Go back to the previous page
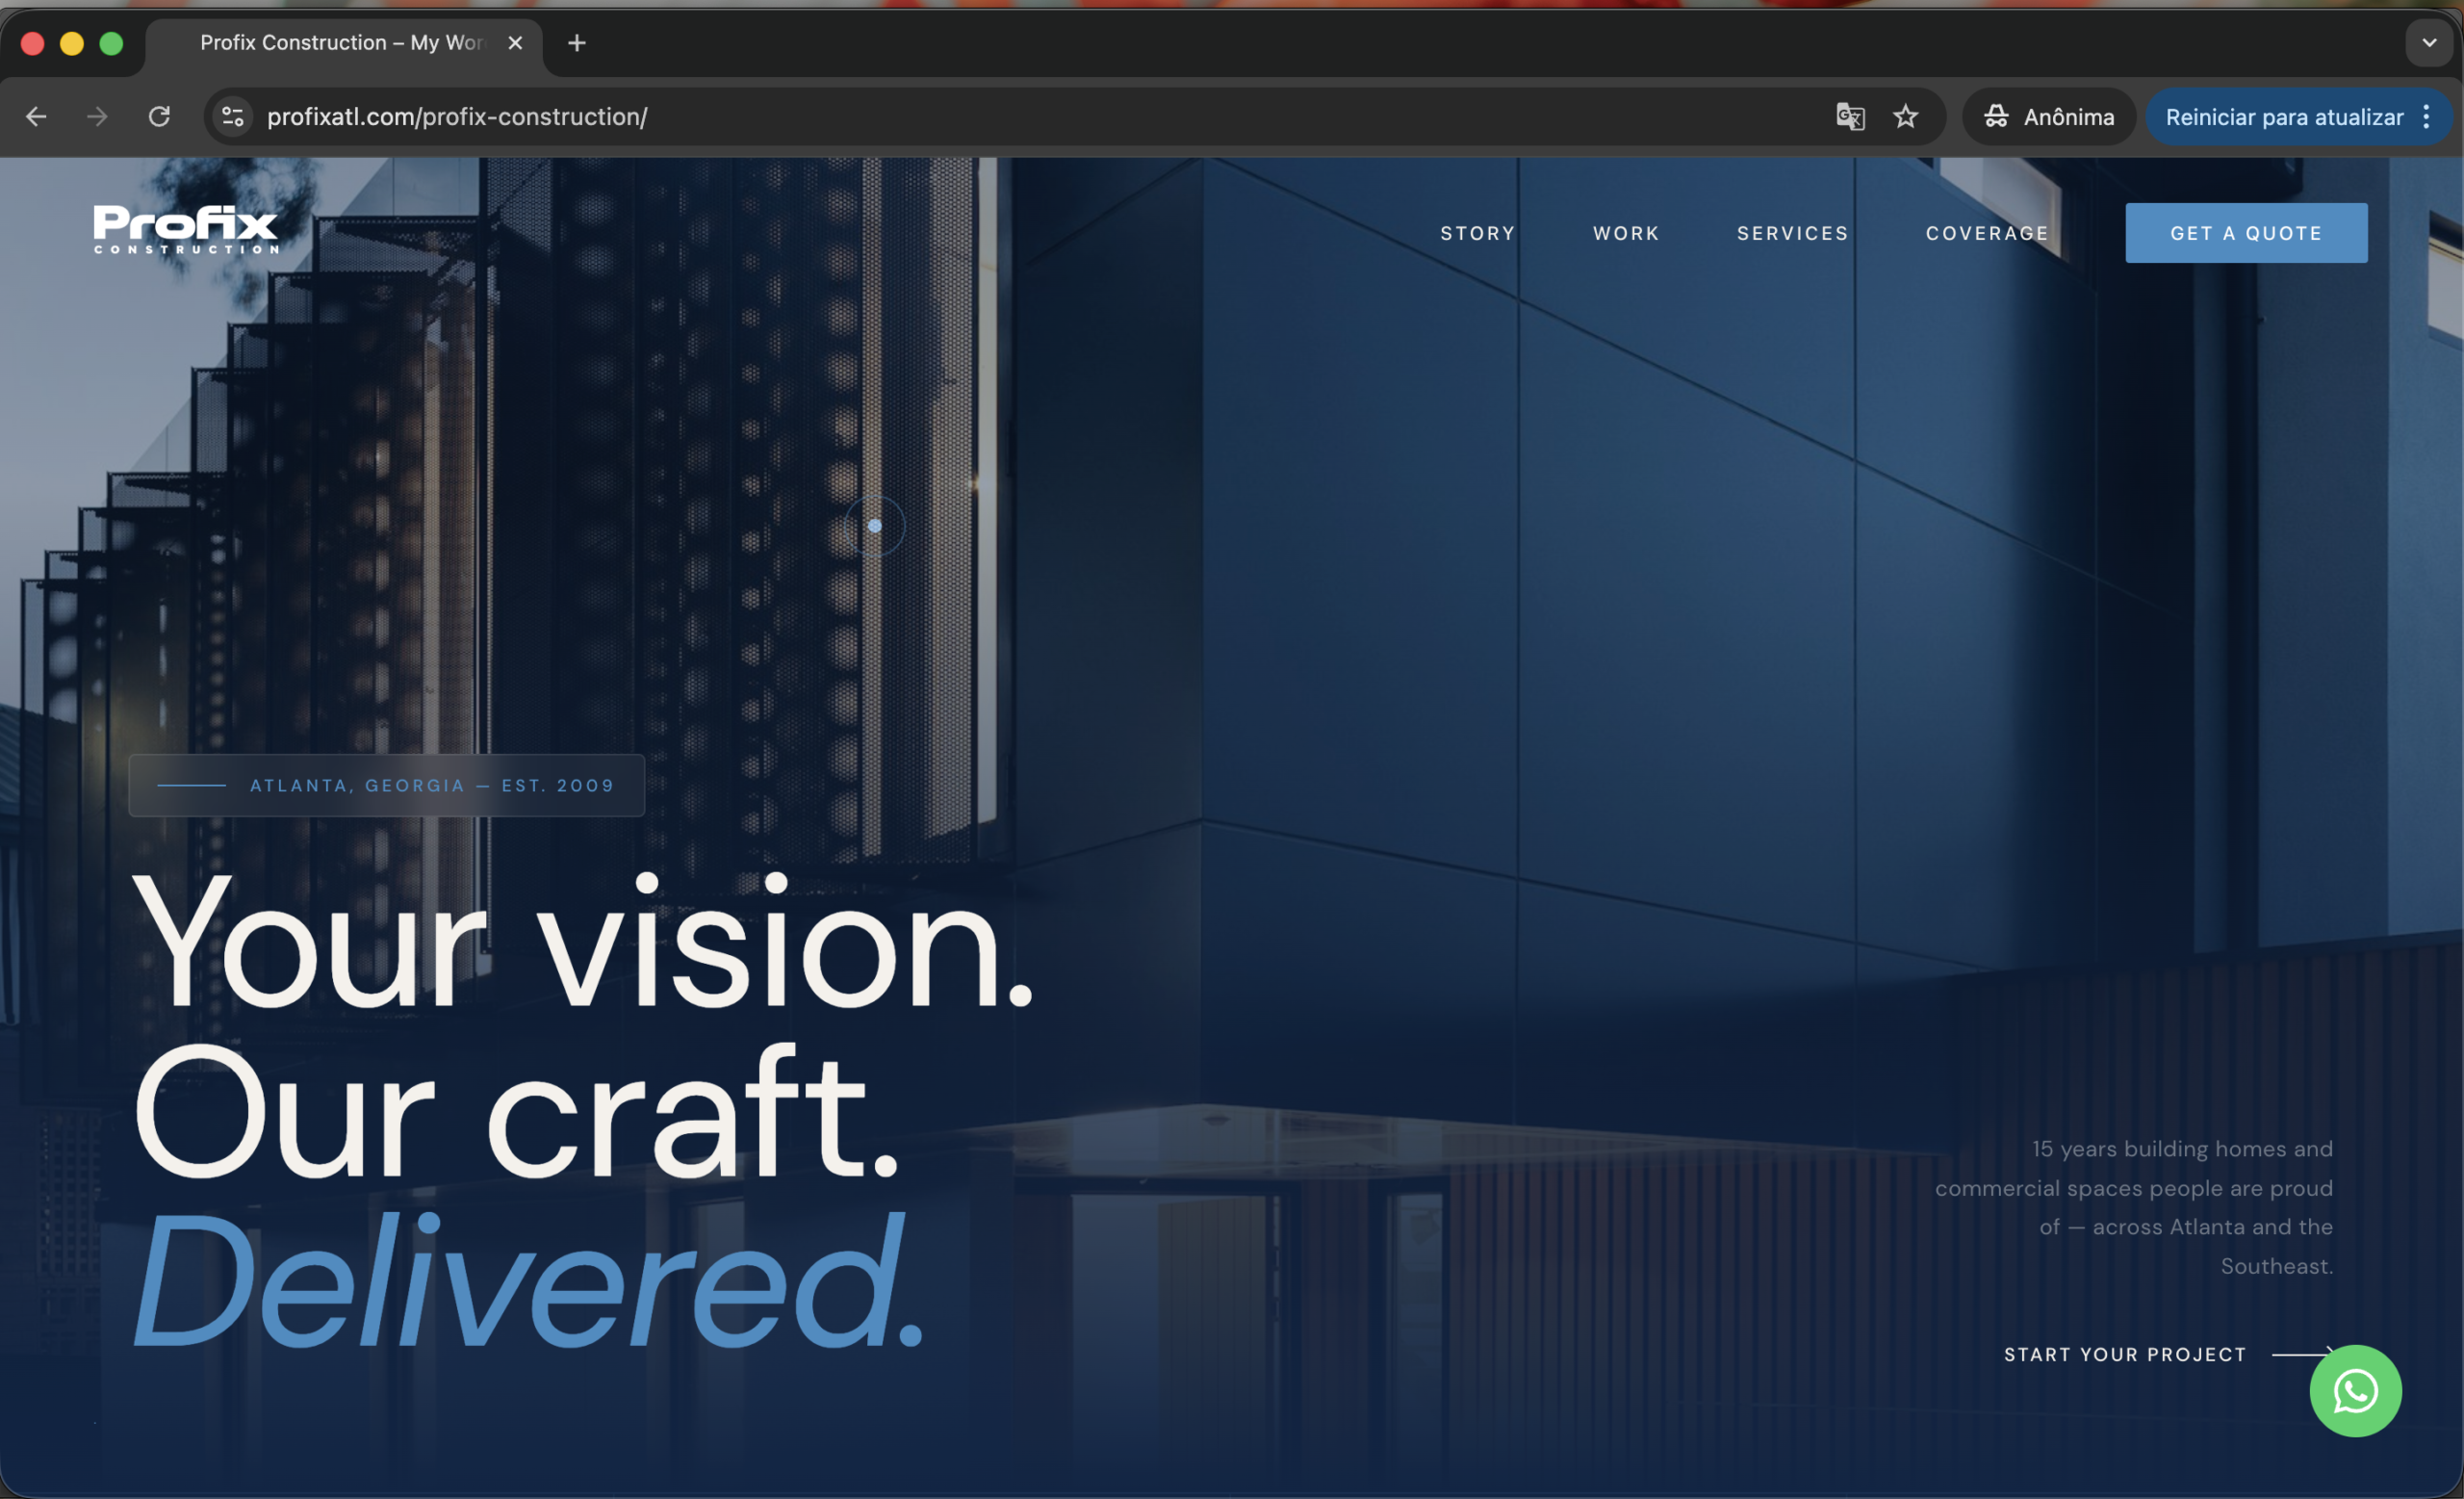Screen dimensions: 2464x1499 [36, 117]
